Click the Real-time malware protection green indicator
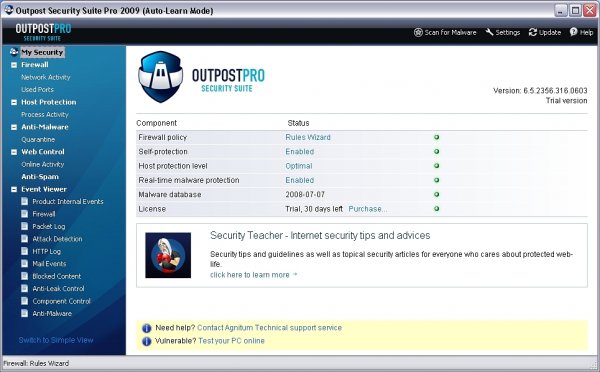Image resolution: width=600 pixels, height=372 pixels. pos(436,180)
